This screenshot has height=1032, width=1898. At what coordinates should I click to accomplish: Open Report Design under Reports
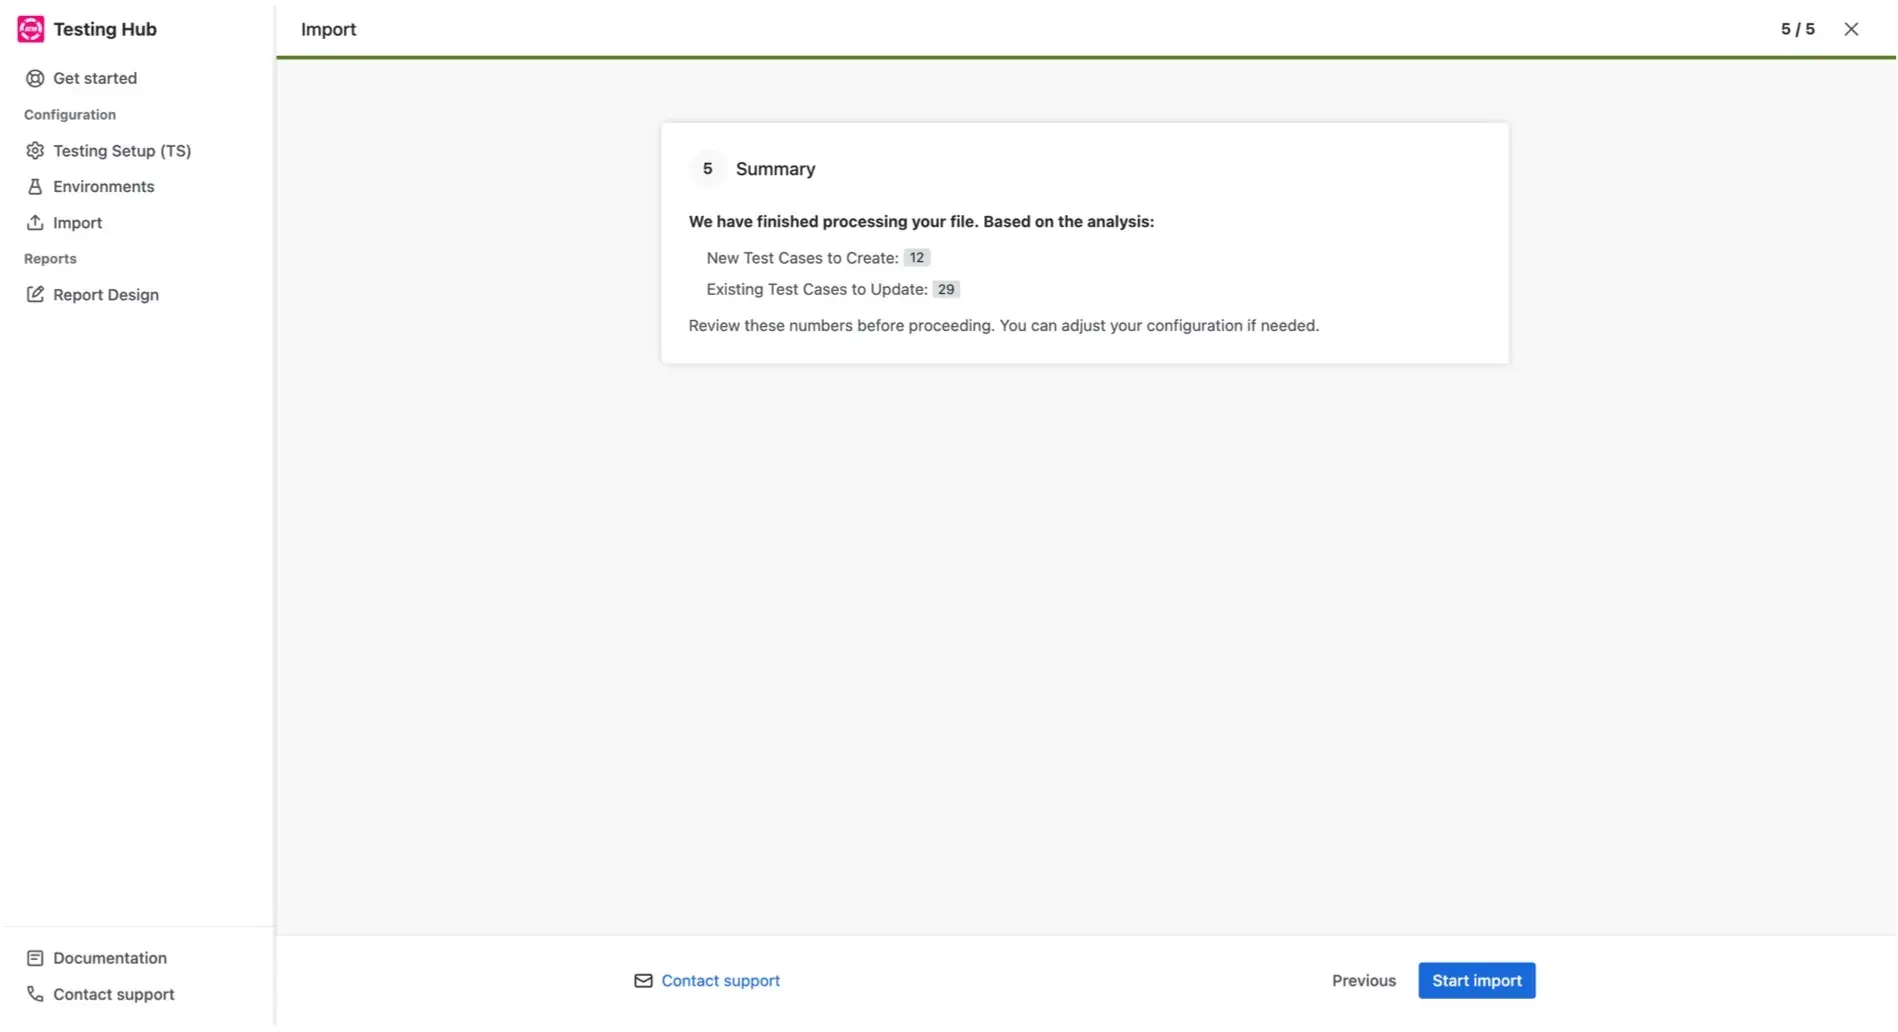pos(106,294)
